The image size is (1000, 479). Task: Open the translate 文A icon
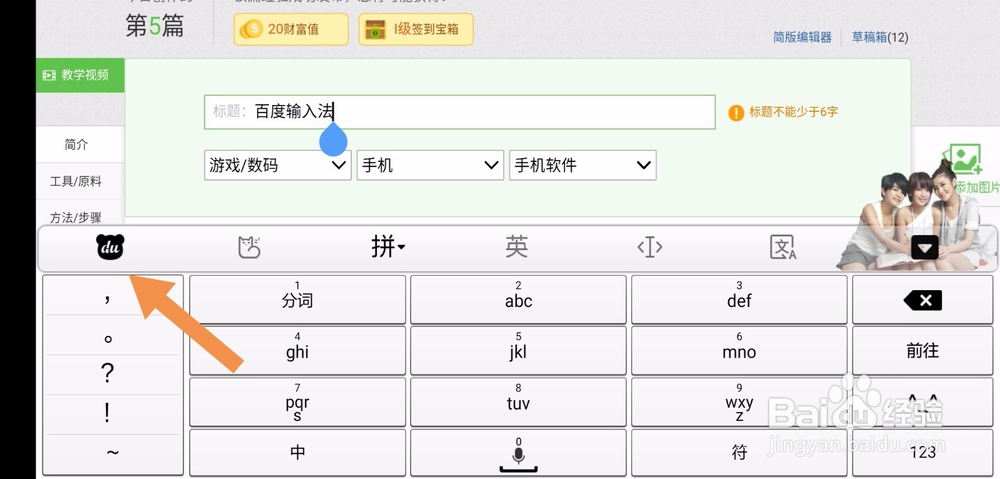point(783,247)
